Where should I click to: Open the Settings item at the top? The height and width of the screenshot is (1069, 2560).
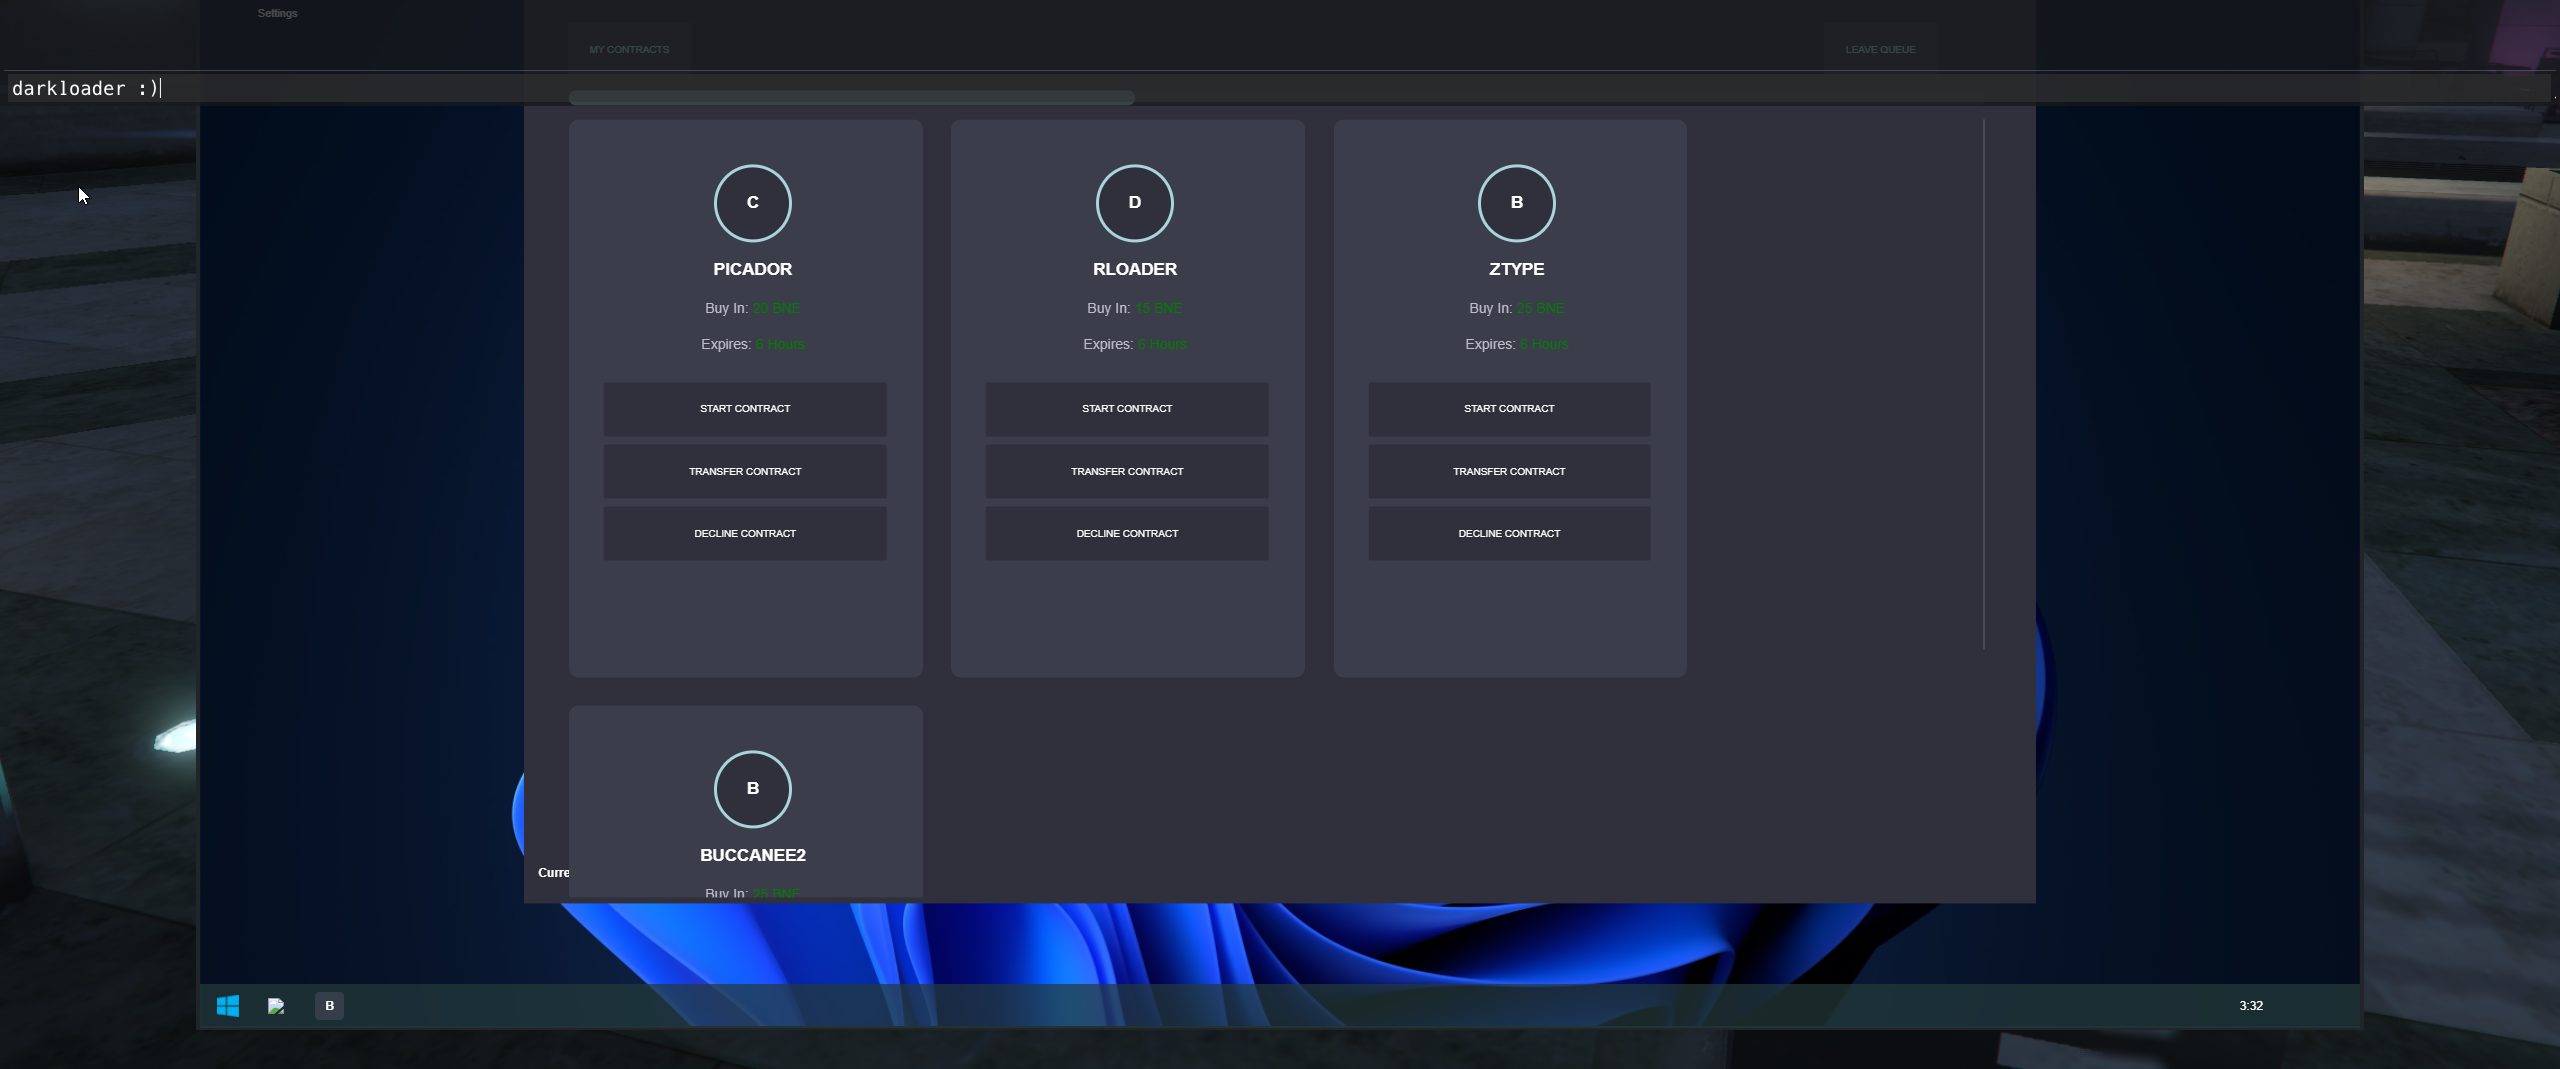pos(277,13)
